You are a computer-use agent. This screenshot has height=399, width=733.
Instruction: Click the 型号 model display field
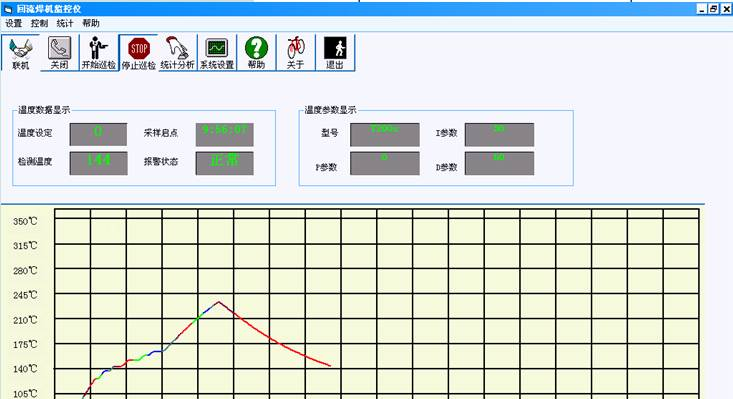click(385, 135)
